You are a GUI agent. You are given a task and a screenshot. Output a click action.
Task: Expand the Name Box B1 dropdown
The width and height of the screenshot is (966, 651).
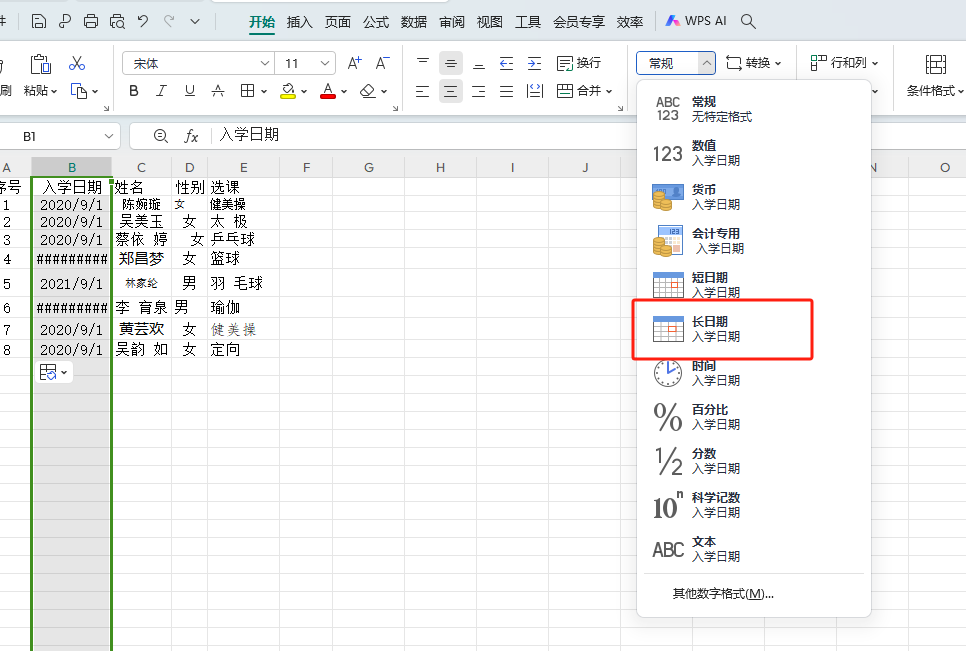pyautogui.click(x=109, y=136)
